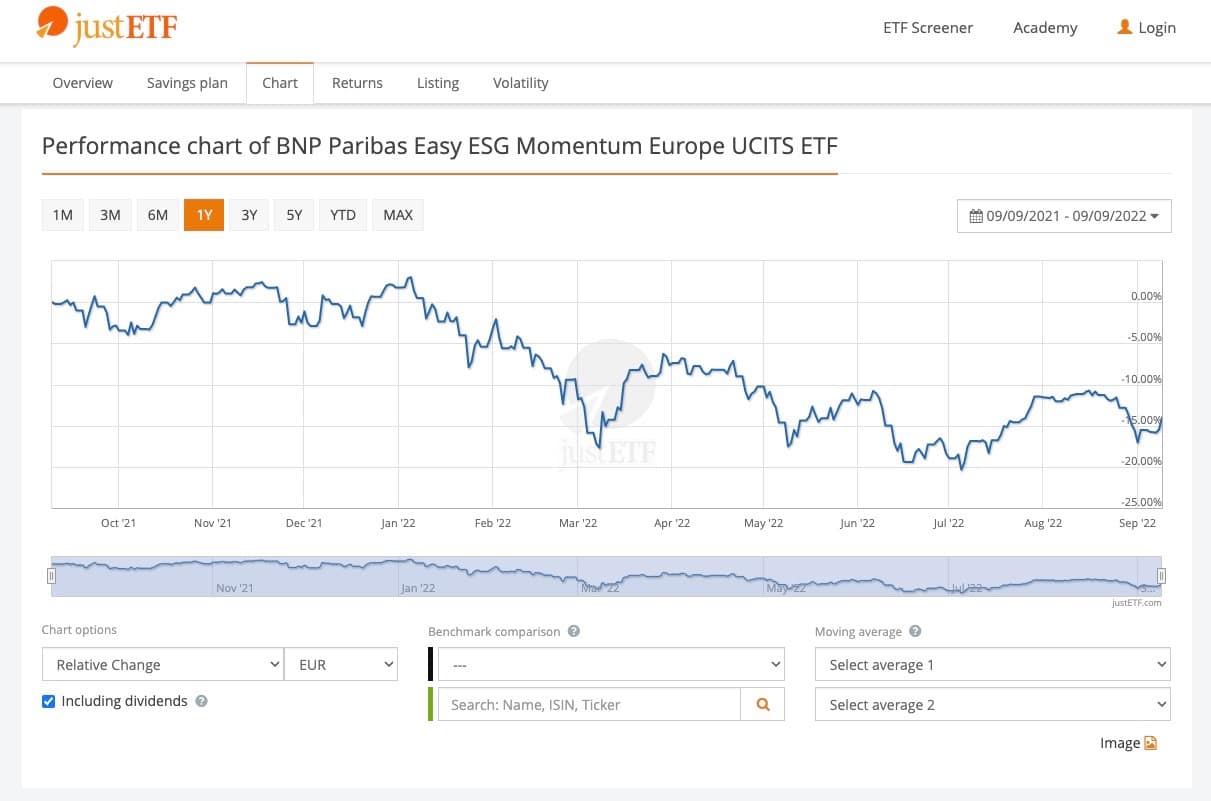Image resolution: width=1211 pixels, height=801 pixels.
Task: Switch to the Listing tab
Action: pyautogui.click(x=438, y=83)
